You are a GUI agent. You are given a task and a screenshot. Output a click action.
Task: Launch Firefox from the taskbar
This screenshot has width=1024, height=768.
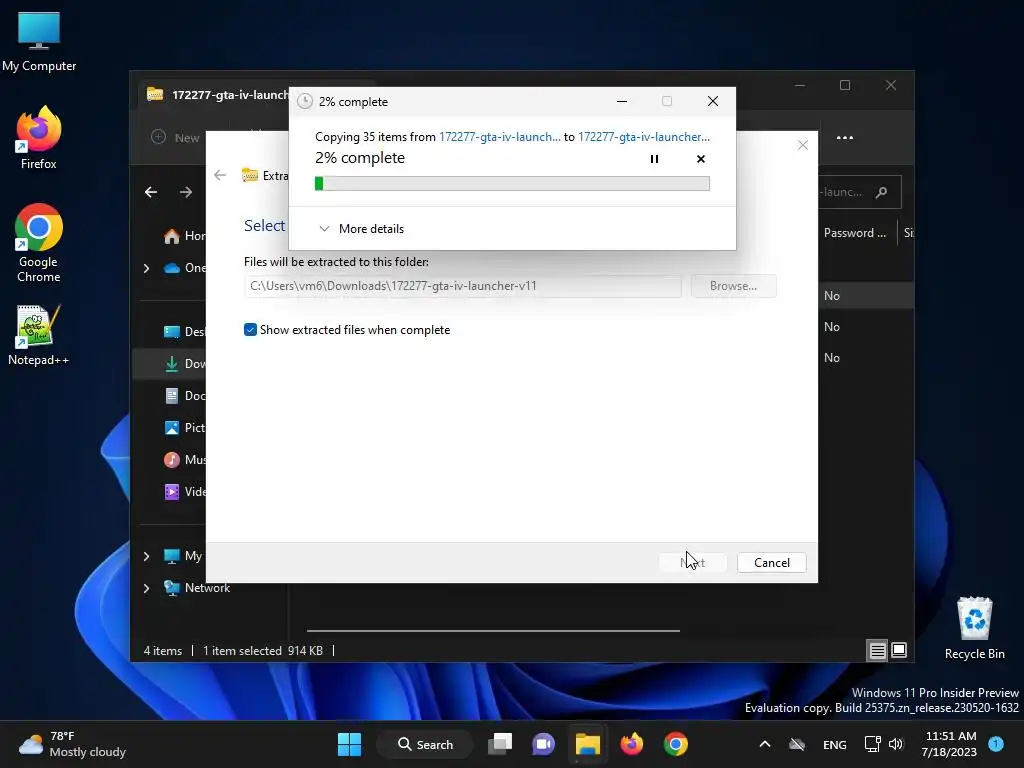coord(632,744)
